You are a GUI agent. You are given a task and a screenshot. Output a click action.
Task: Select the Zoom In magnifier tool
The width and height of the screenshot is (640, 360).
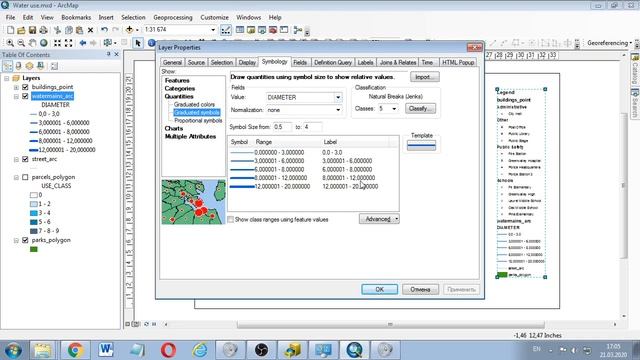10,43
